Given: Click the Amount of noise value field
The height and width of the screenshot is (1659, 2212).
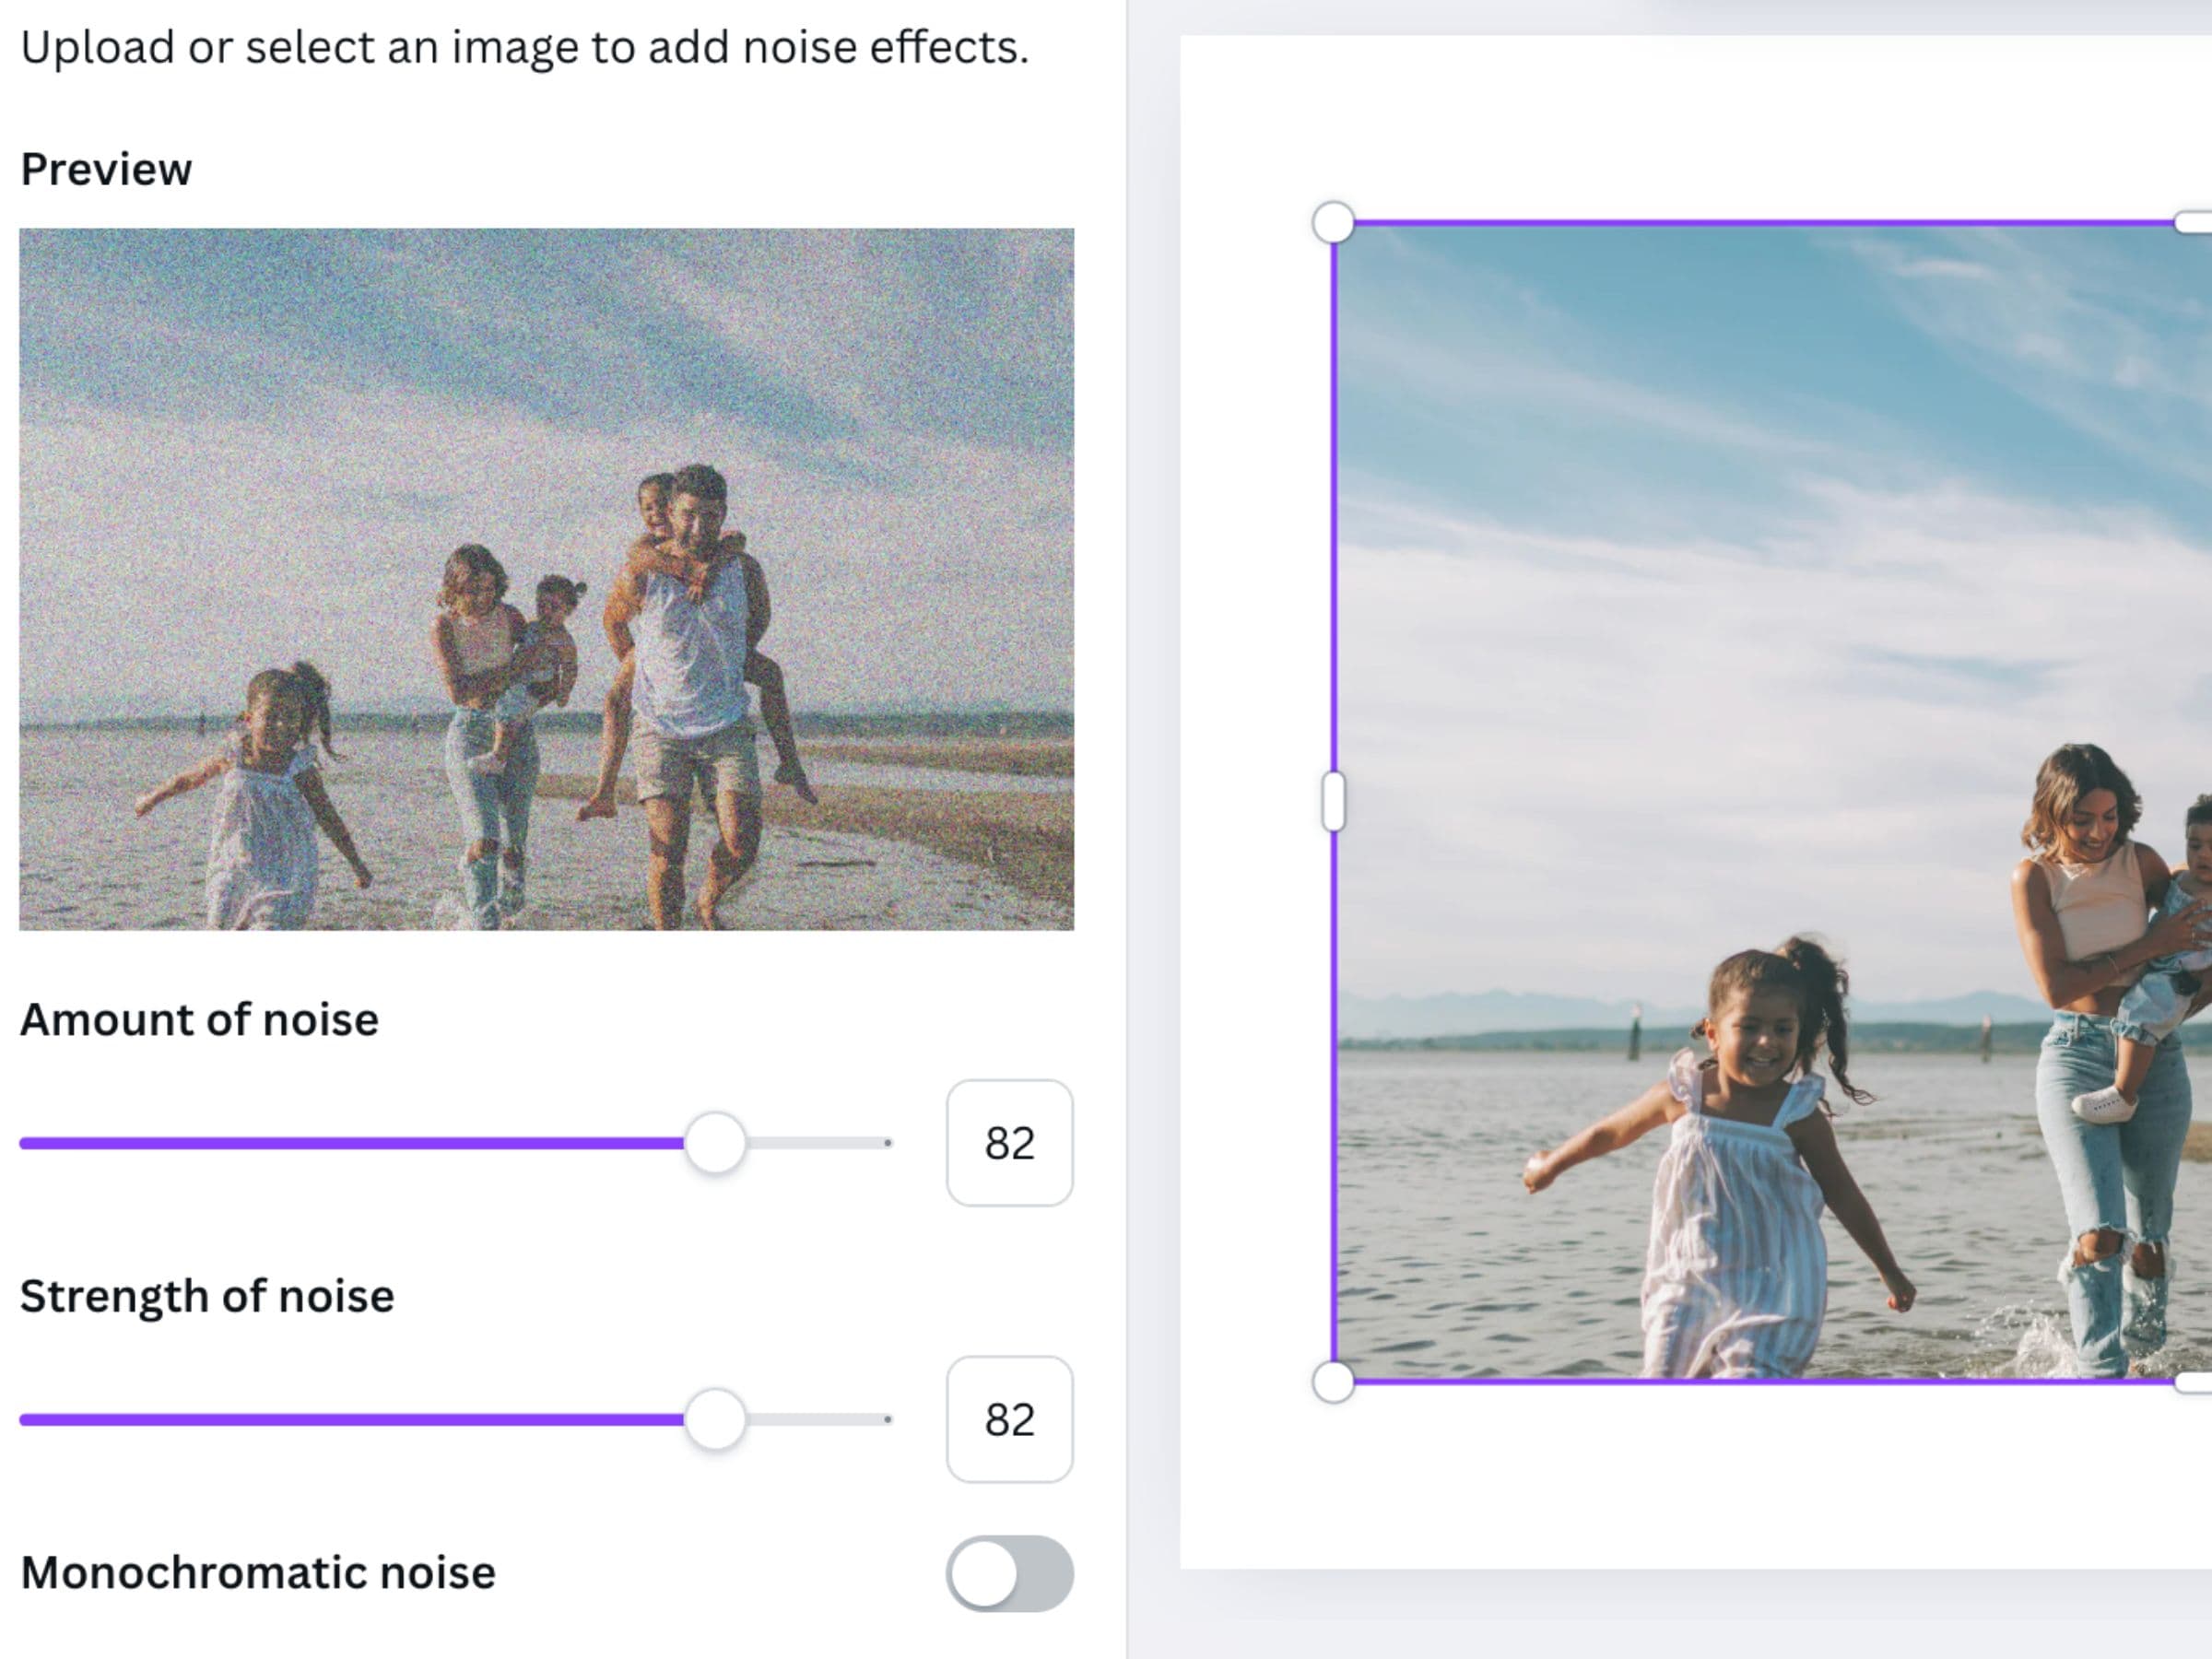Looking at the screenshot, I should click(x=1009, y=1143).
